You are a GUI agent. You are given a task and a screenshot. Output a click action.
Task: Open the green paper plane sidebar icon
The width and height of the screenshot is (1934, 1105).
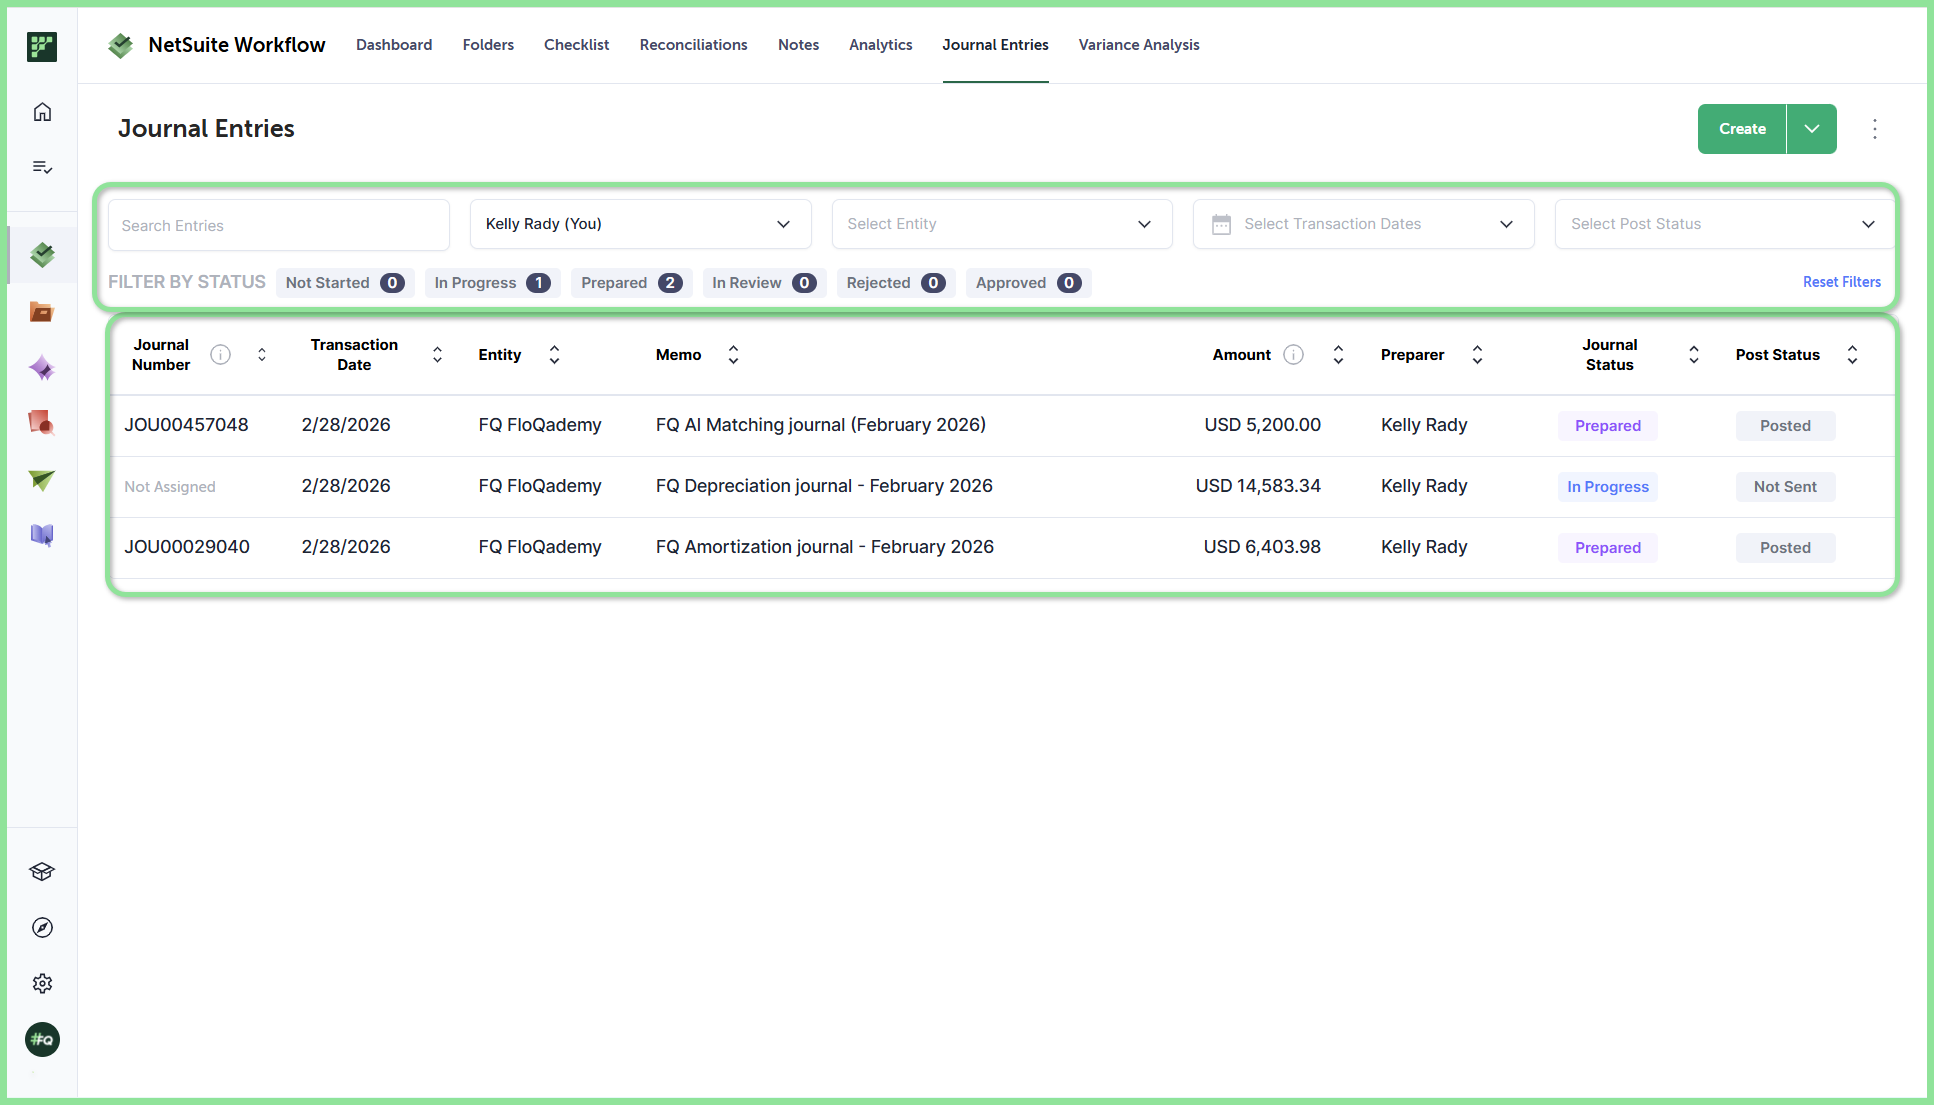pyautogui.click(x=42, y=480)
